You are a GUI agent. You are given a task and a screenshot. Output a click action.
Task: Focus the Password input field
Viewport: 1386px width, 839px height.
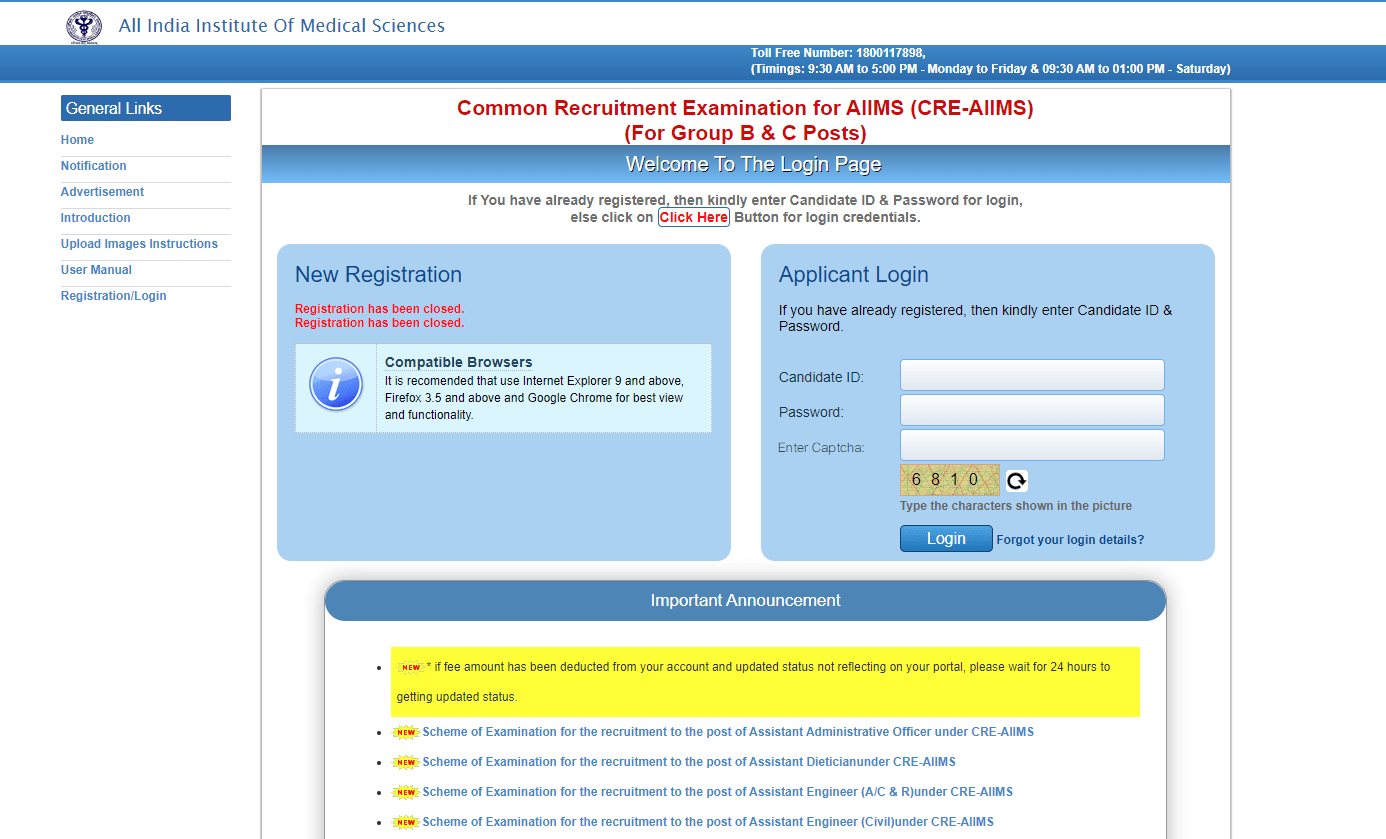tap(1032, 410)
